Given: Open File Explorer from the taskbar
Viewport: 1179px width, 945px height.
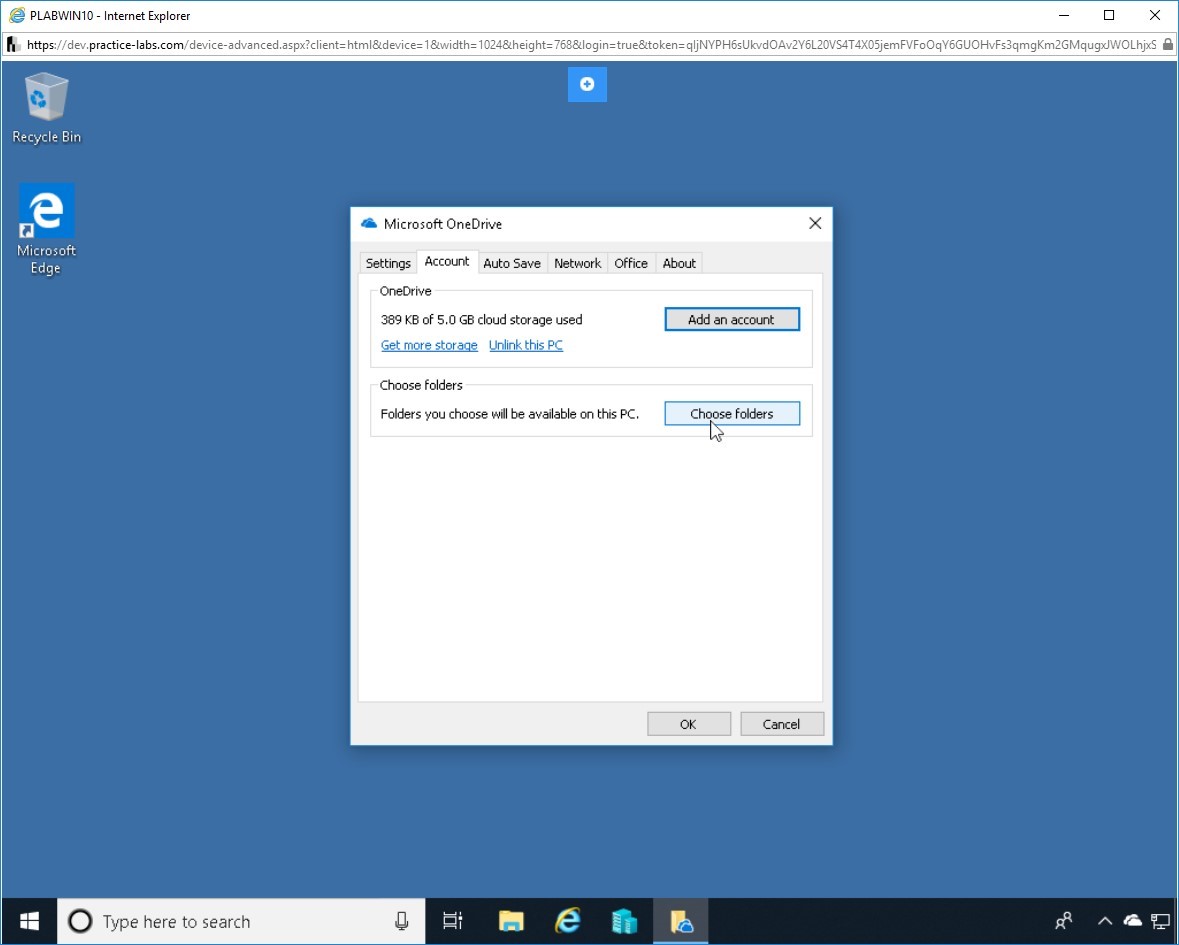Looking at the screenshot, I should click(511, 921).
